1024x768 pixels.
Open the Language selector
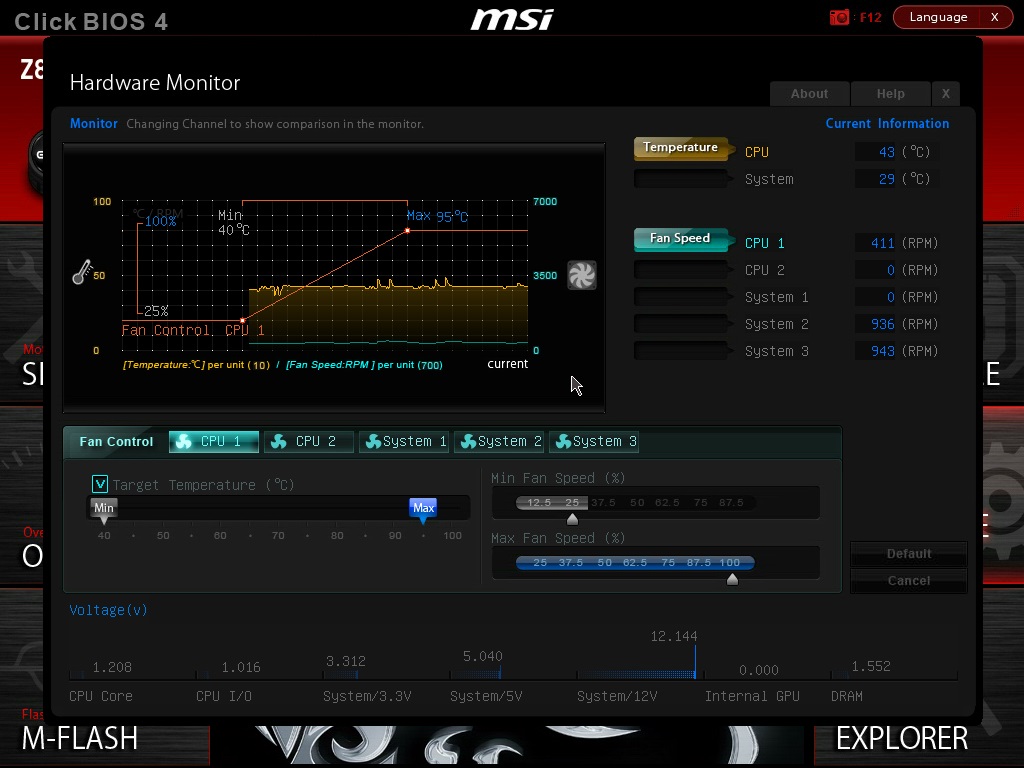938,17
